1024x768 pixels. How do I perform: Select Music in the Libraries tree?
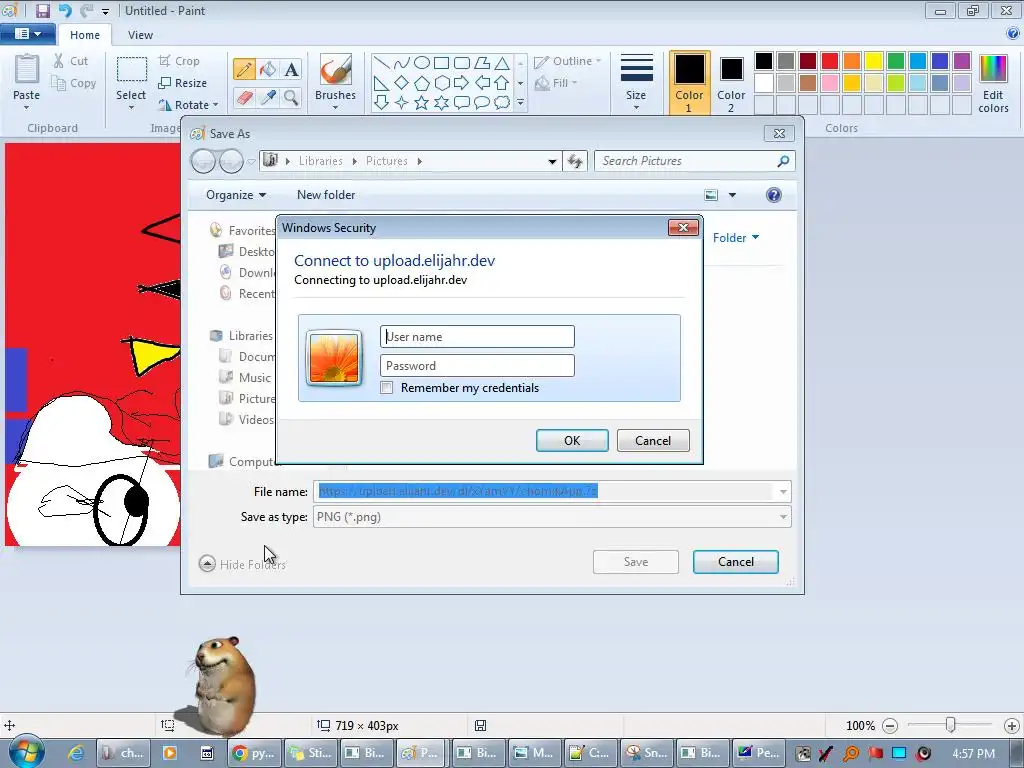pos(246,377)
